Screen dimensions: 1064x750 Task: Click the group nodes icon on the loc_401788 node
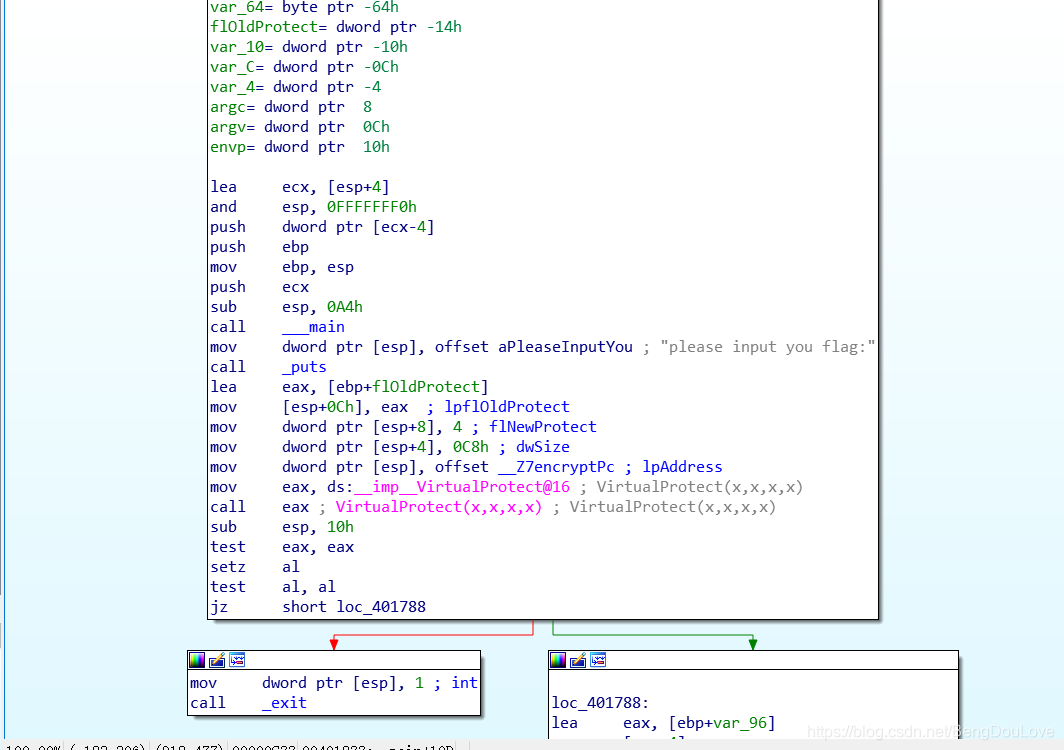598,660
